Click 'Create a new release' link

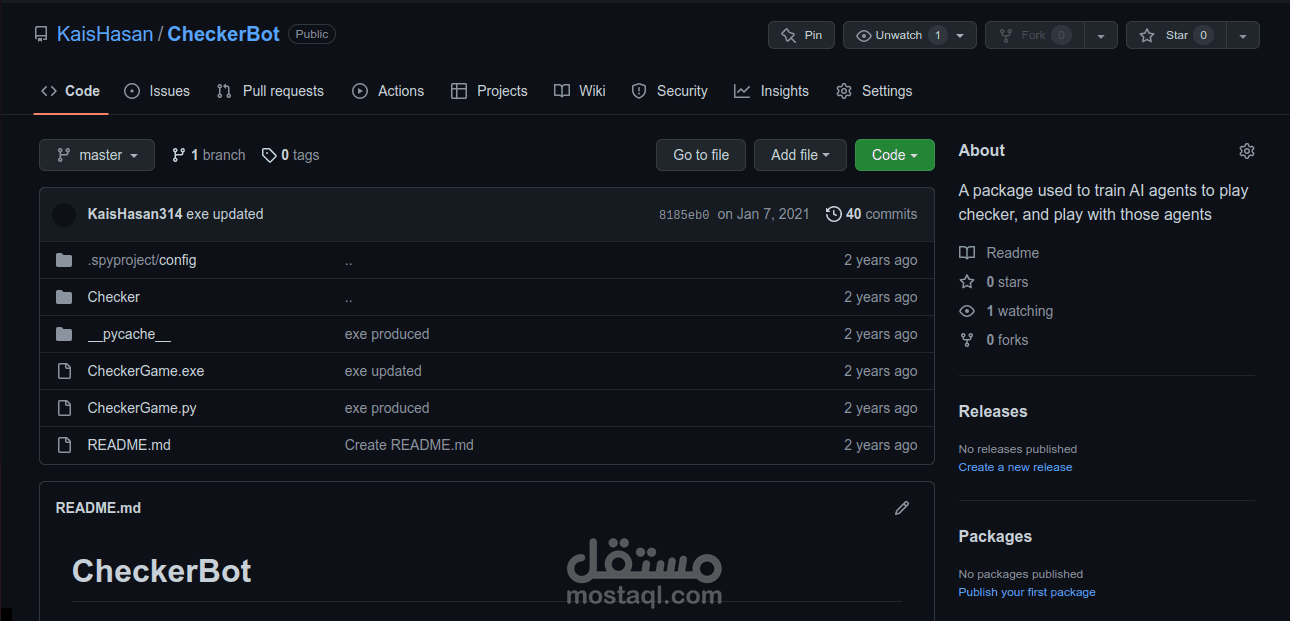tap(1015, 467)
